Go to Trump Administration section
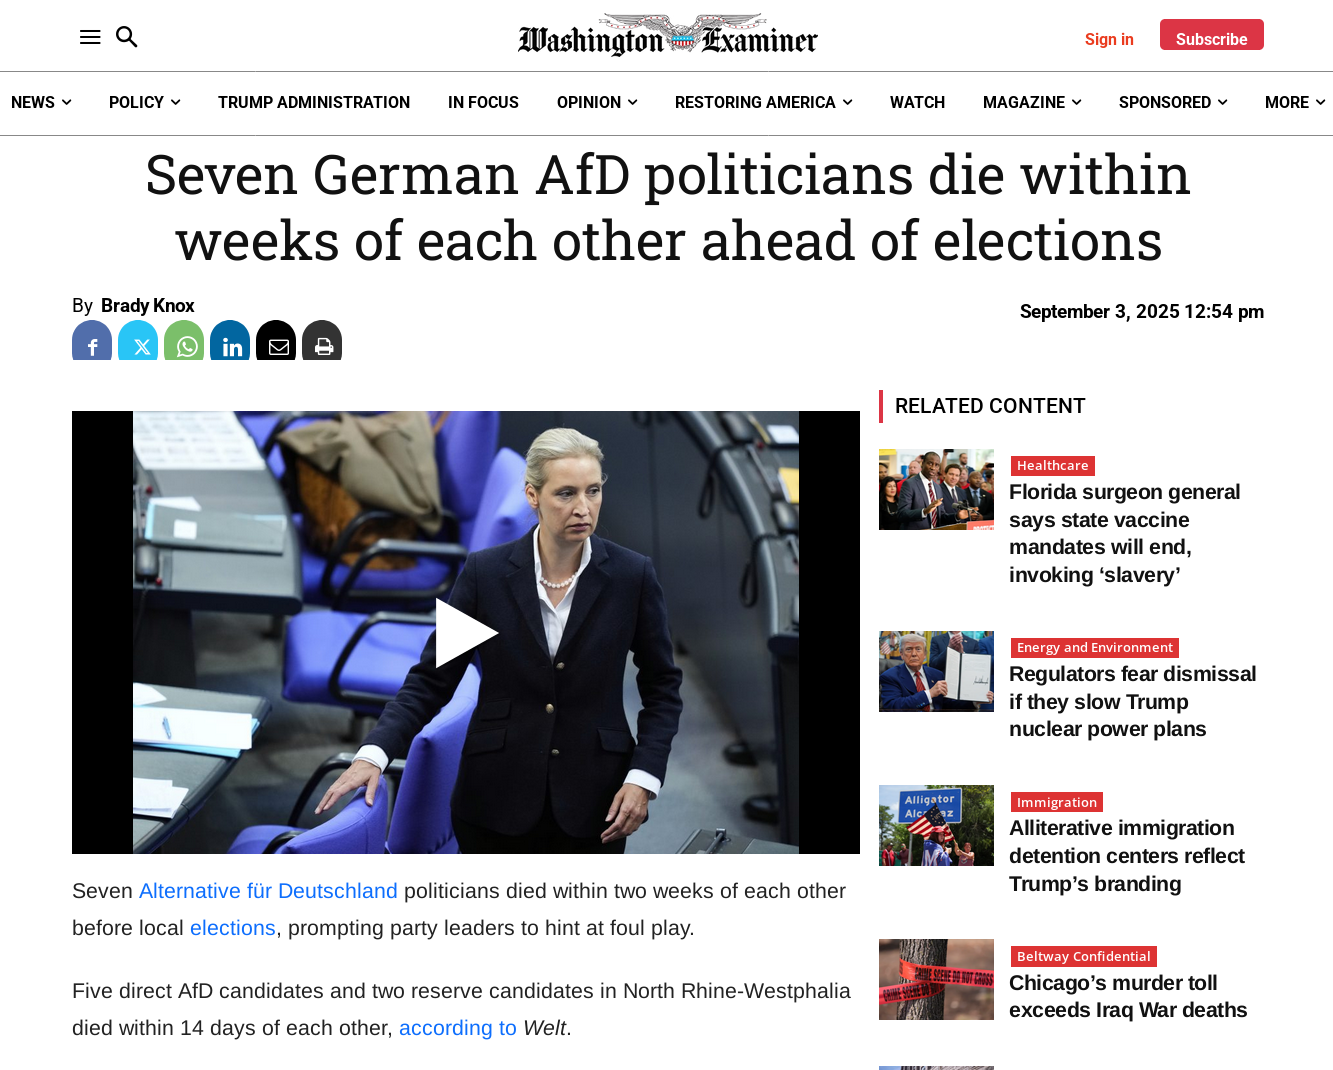 (314, 102)
